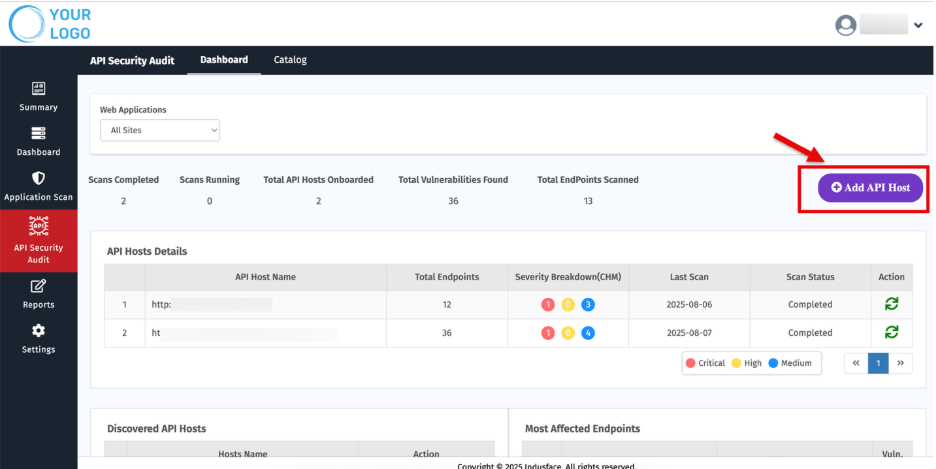Image resolution: width=936 pixels, height=469 pixels.
Task: Click the YOUR LOGO circle logo
Action: (x=26, y=24)
